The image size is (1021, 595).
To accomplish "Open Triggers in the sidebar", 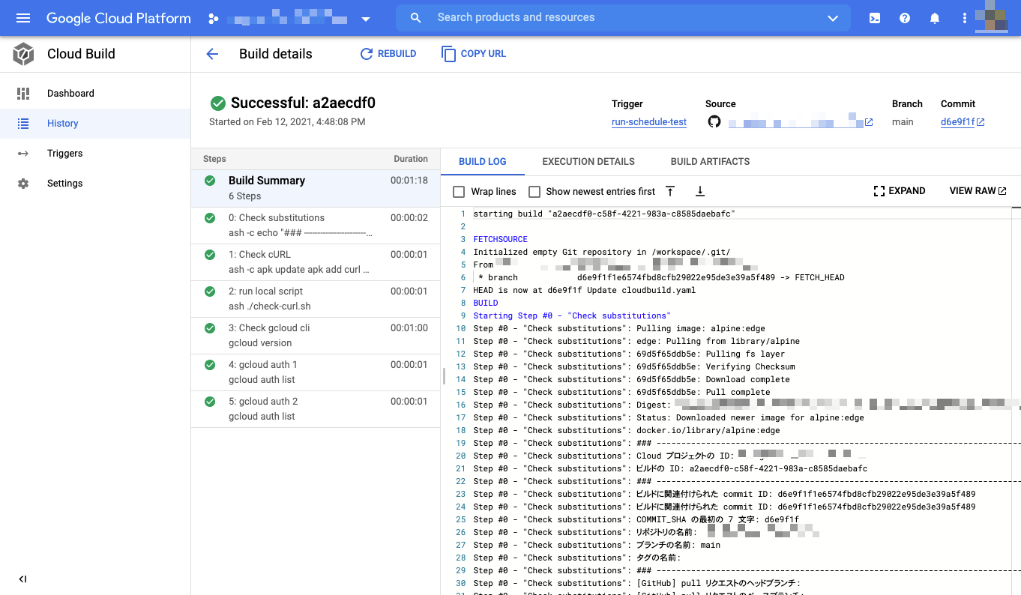I will coord(95,153).
